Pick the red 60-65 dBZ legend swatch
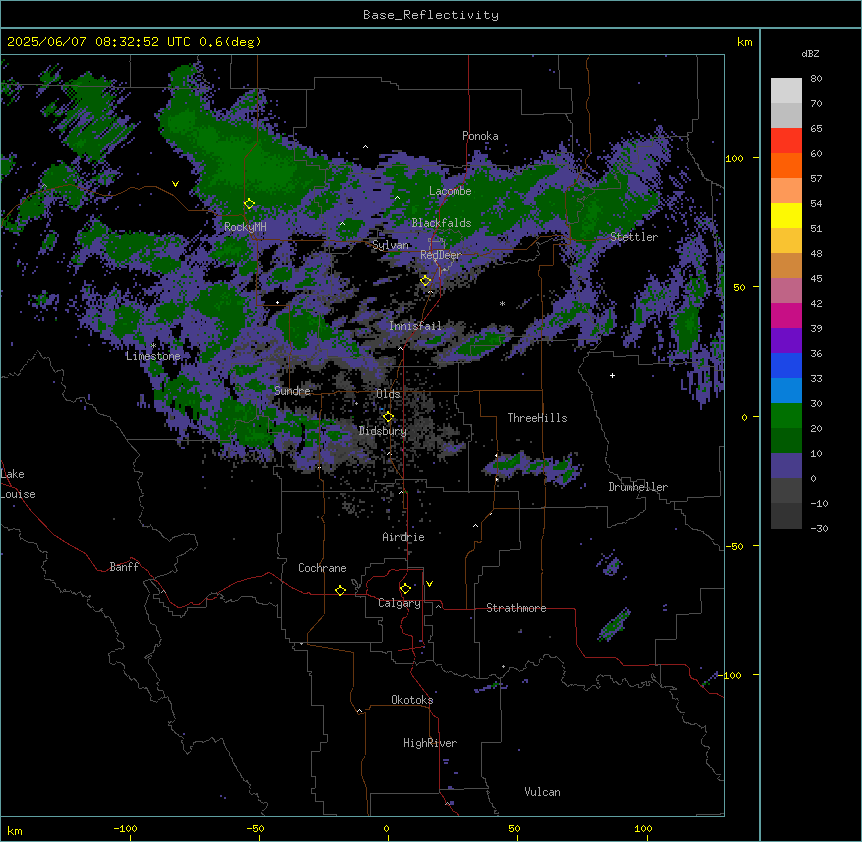This screenshot has height=842, width=862. 786,141
